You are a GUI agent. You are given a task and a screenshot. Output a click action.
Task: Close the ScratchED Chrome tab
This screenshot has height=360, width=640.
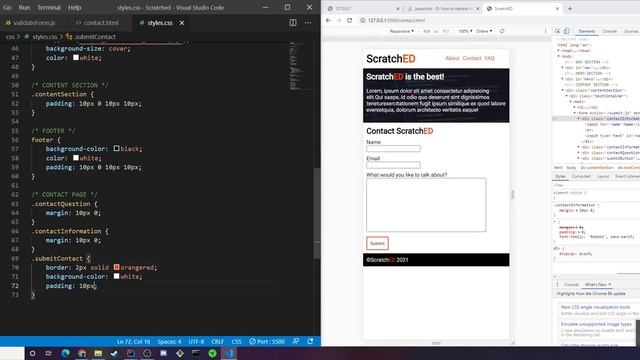(557, 9)
